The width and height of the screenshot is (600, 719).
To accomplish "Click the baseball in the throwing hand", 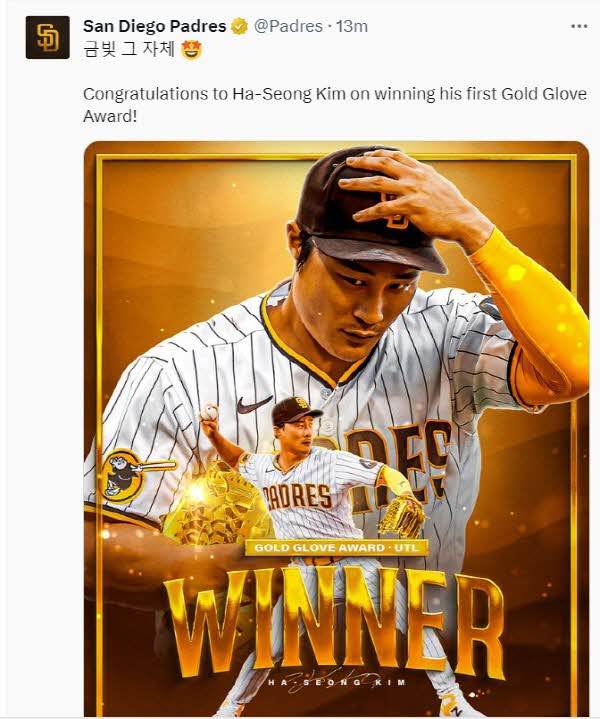I will 209,413.
